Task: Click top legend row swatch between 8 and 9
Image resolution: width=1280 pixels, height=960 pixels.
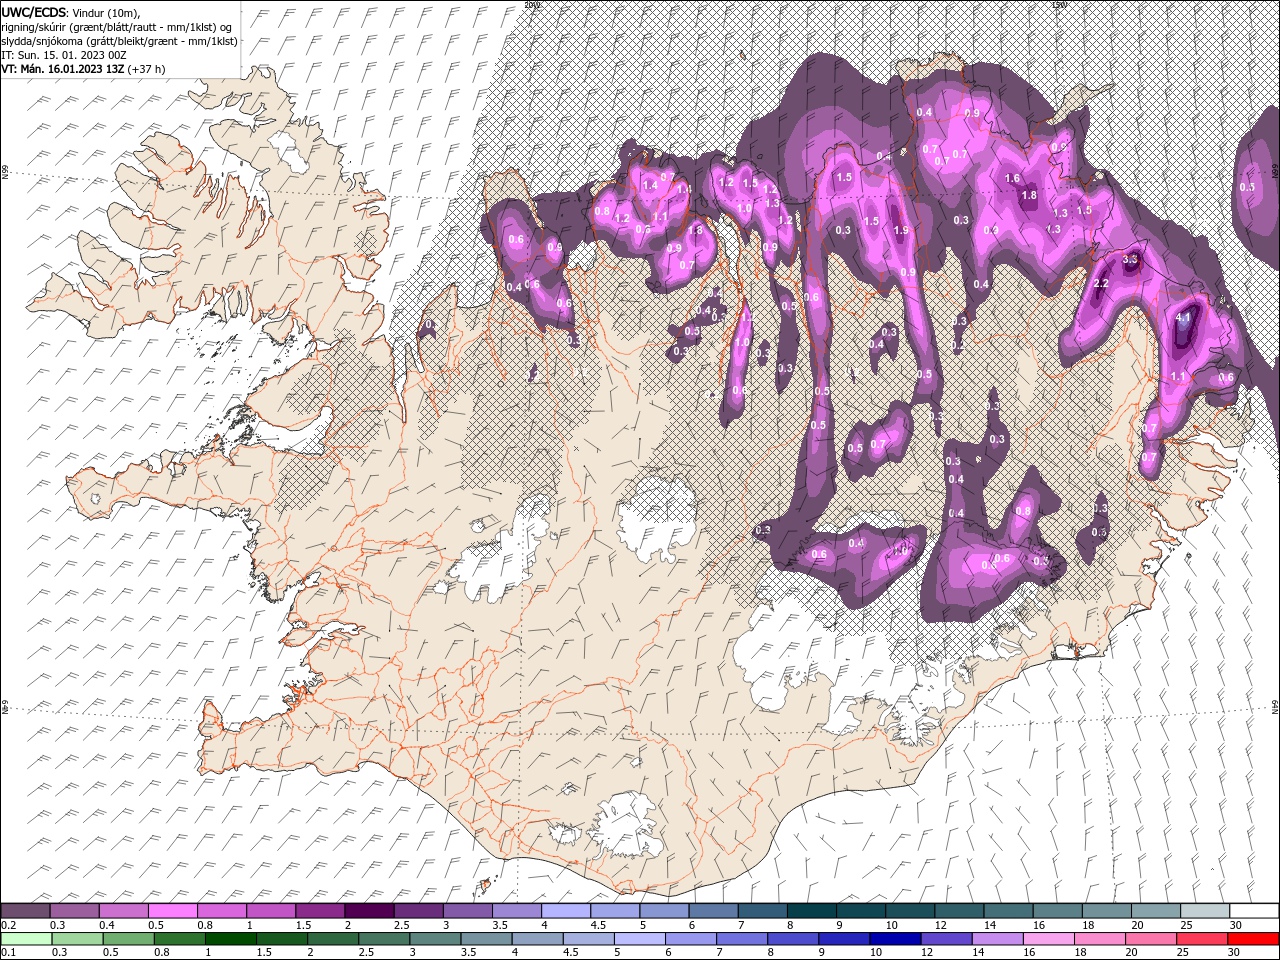Action: pyautogui.click(x=813, y=911)
